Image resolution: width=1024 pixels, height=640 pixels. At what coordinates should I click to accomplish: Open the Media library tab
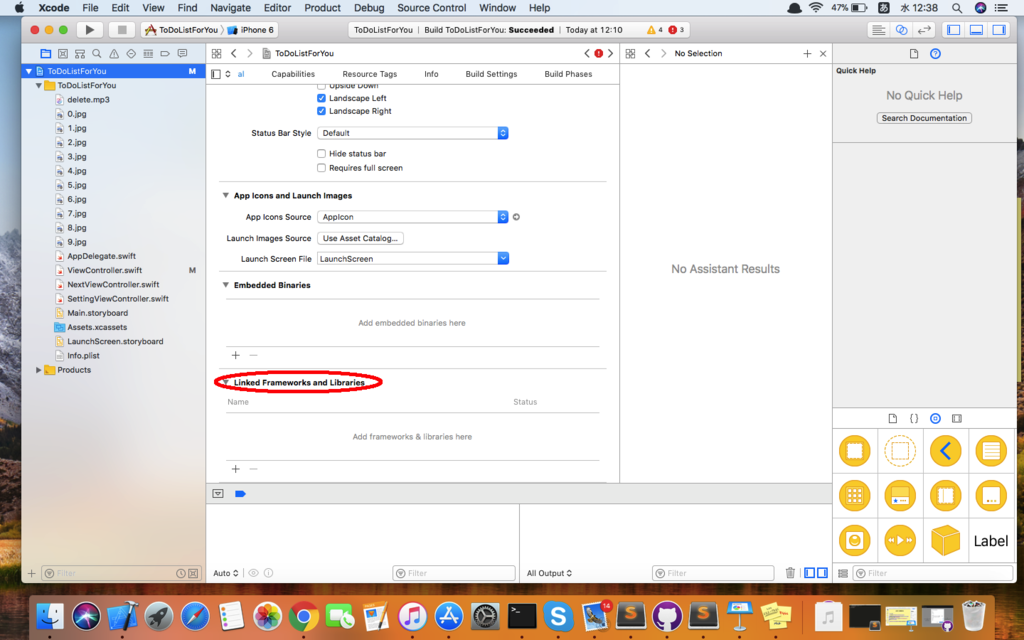click(x=957, y=419)
